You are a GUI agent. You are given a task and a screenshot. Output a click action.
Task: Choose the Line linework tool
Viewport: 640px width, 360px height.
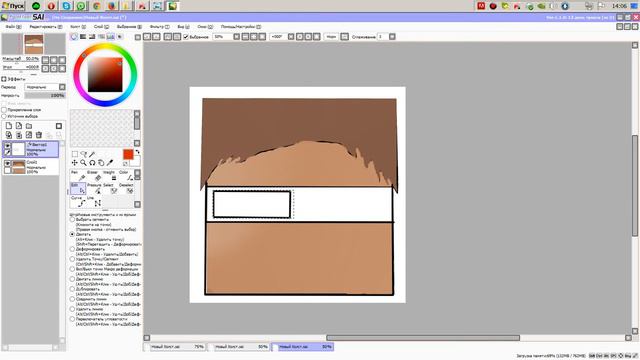[94, 201]
